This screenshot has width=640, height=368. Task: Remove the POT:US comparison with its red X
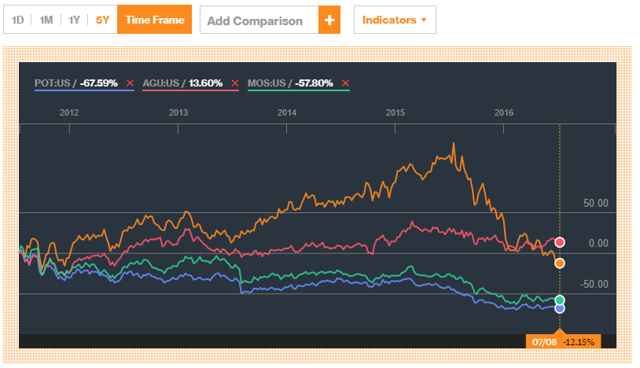[130, 83]
